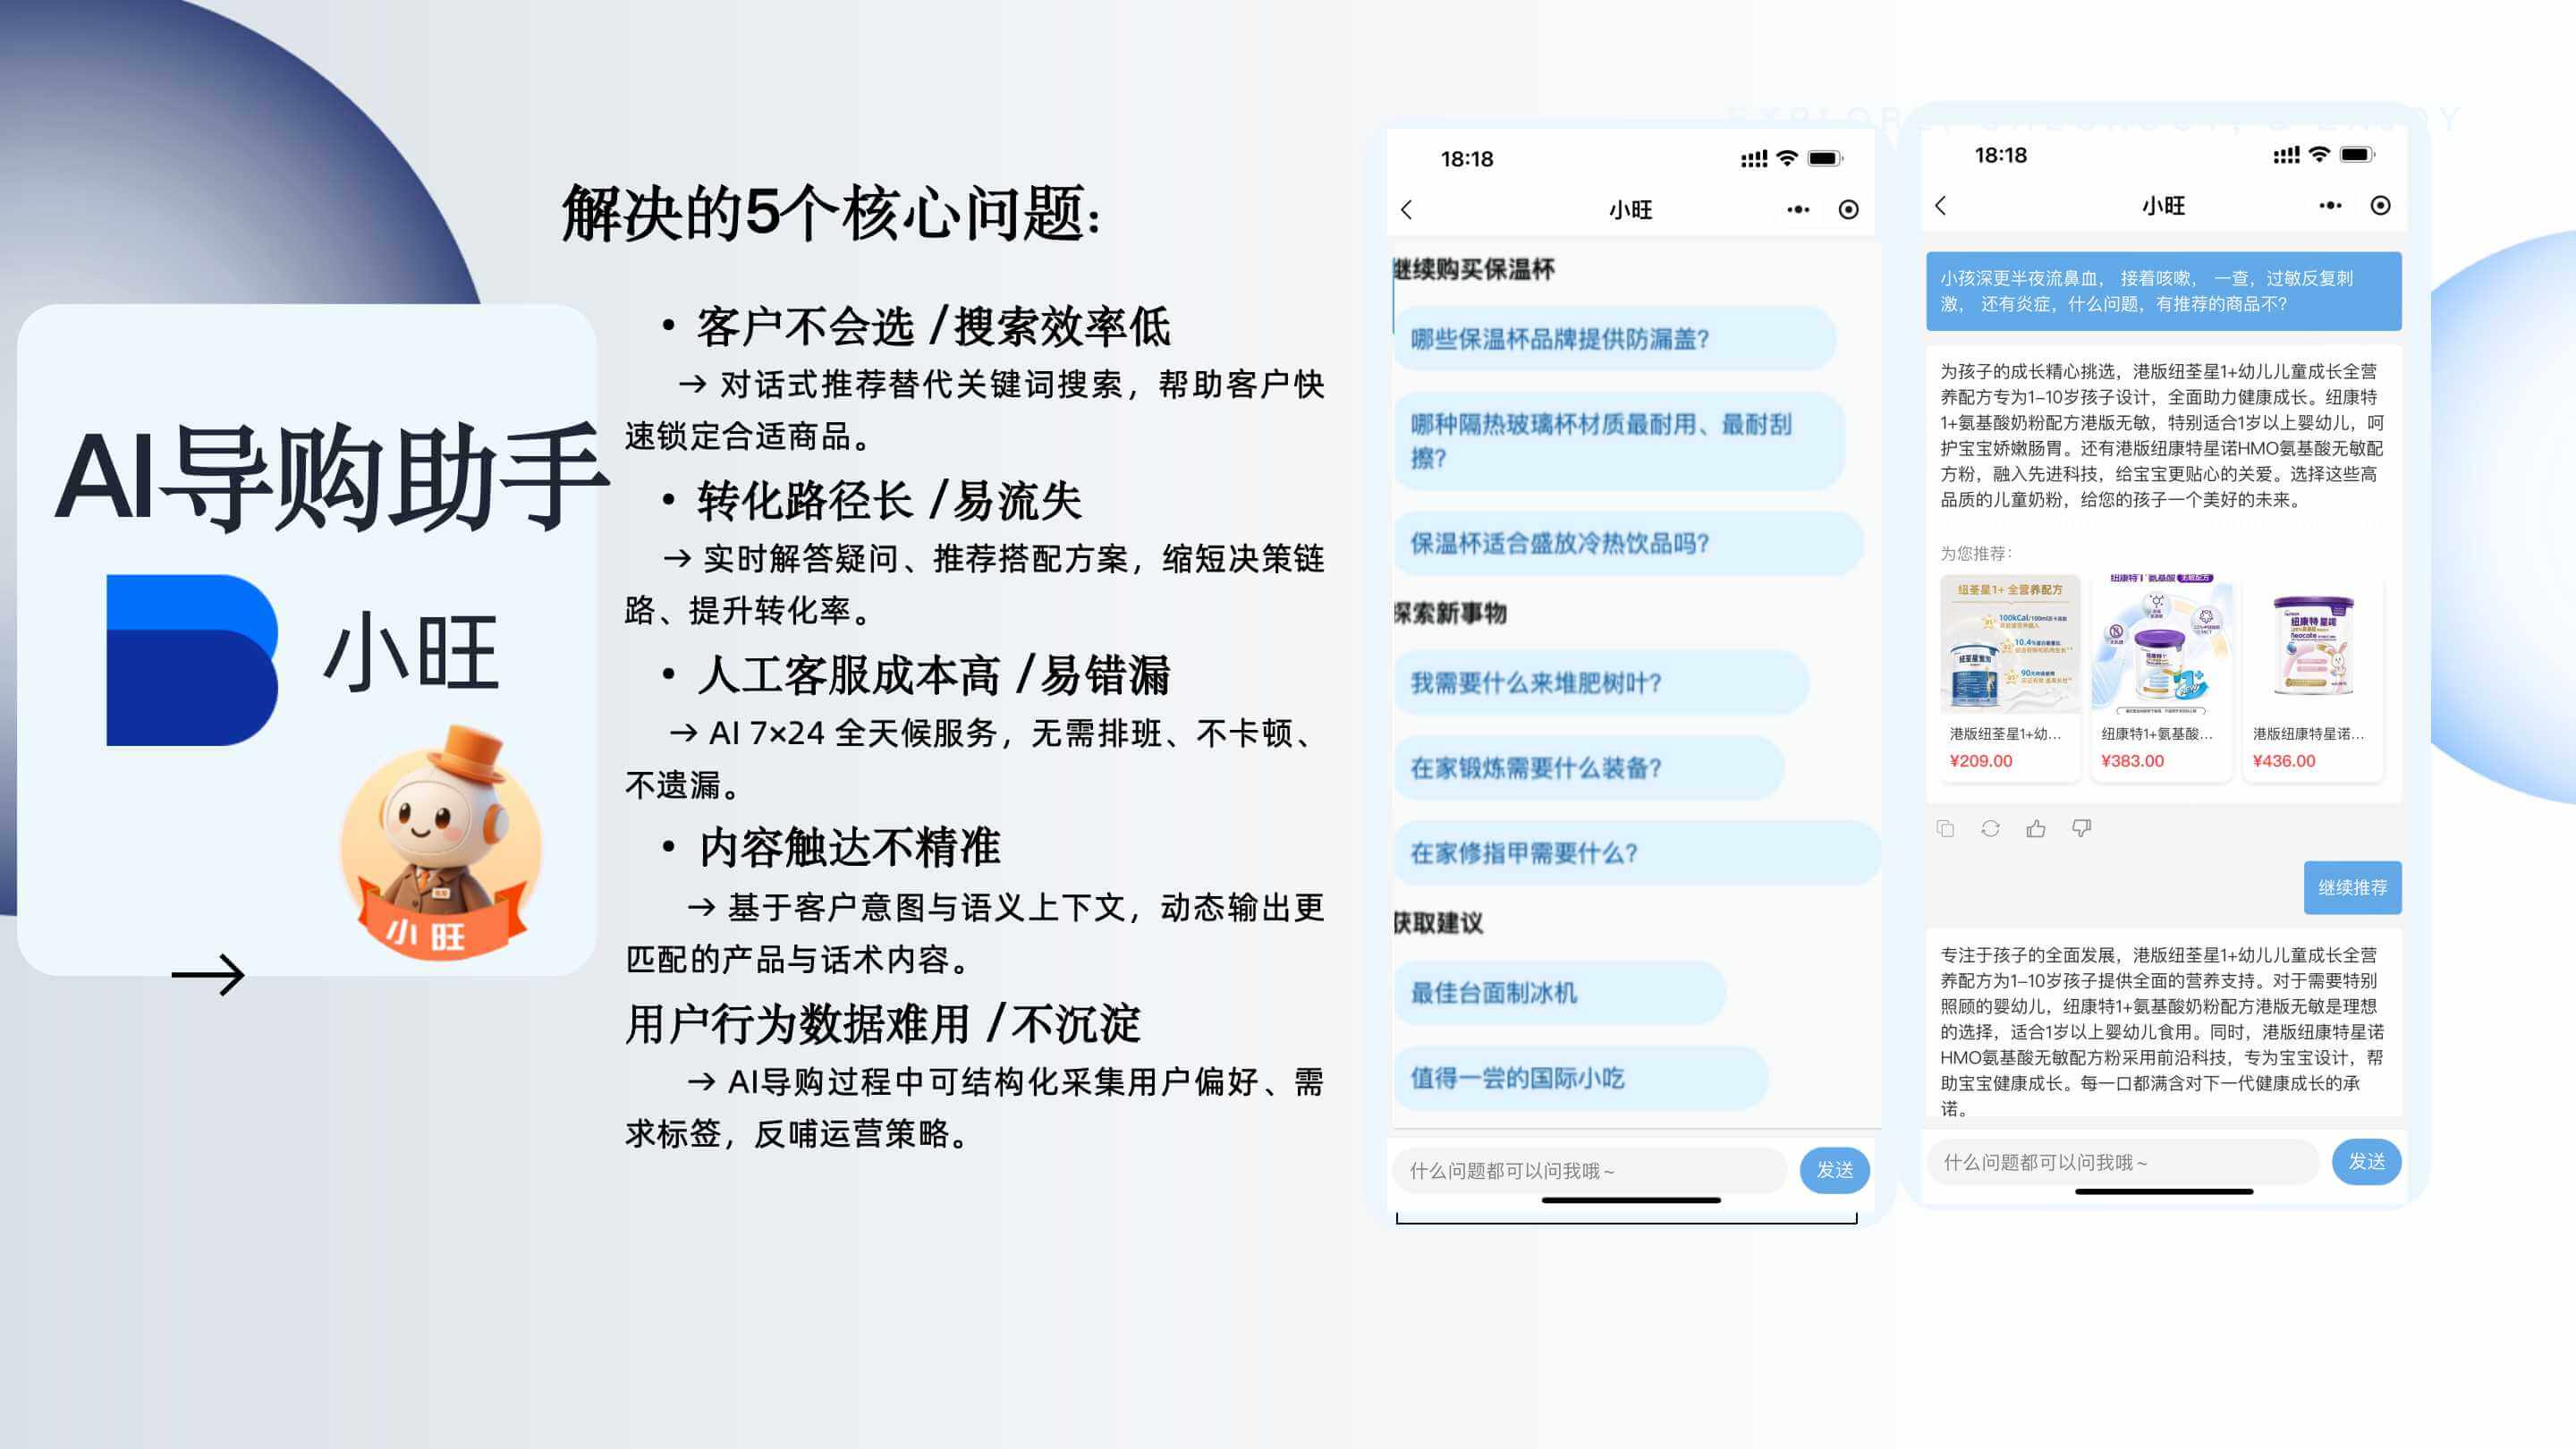Click Wi-Fi icon in right phone status bar

2320,155
